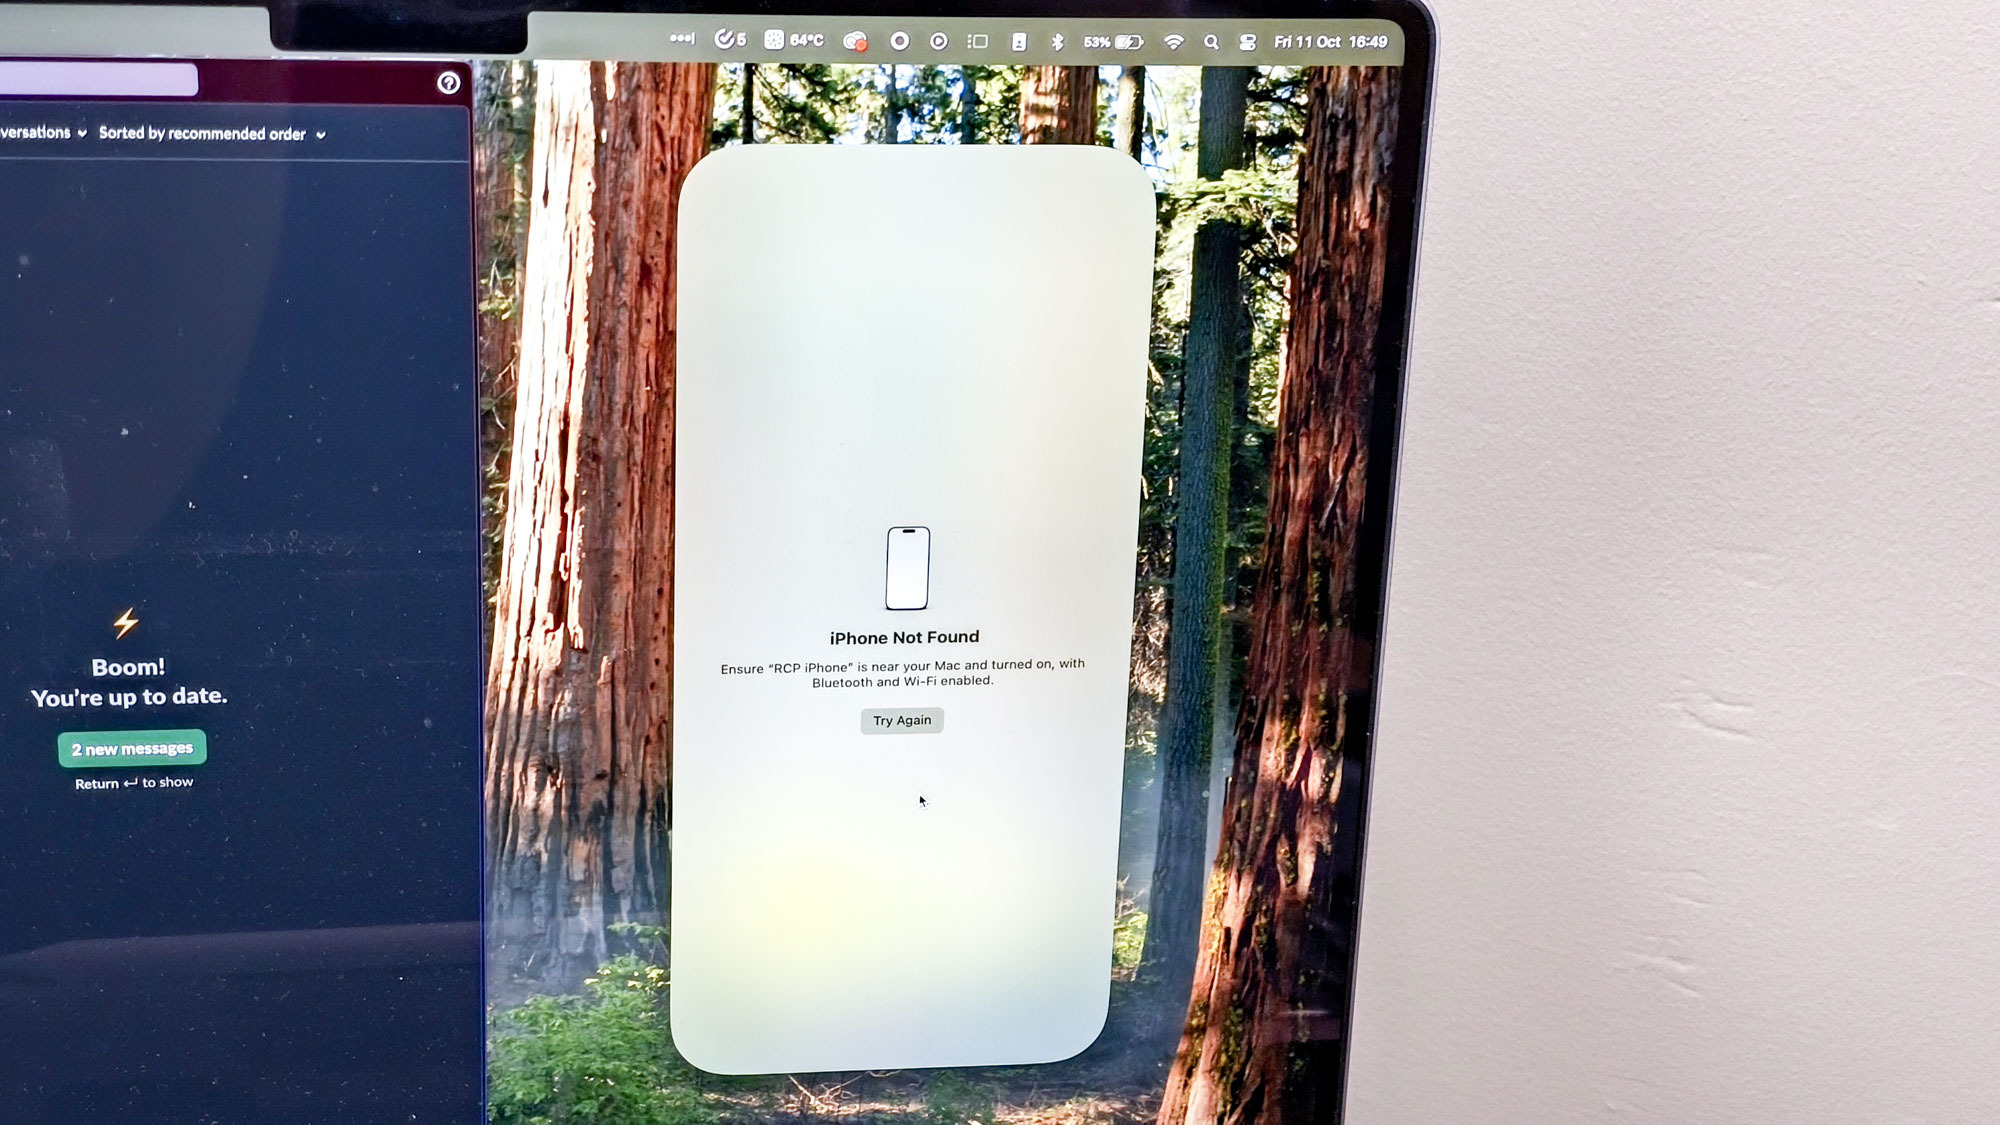Image resolution: width=2000 pixels, height=1125 pixels.
Task: Expand the conversations filter dropdown
Action: point(42,133)
